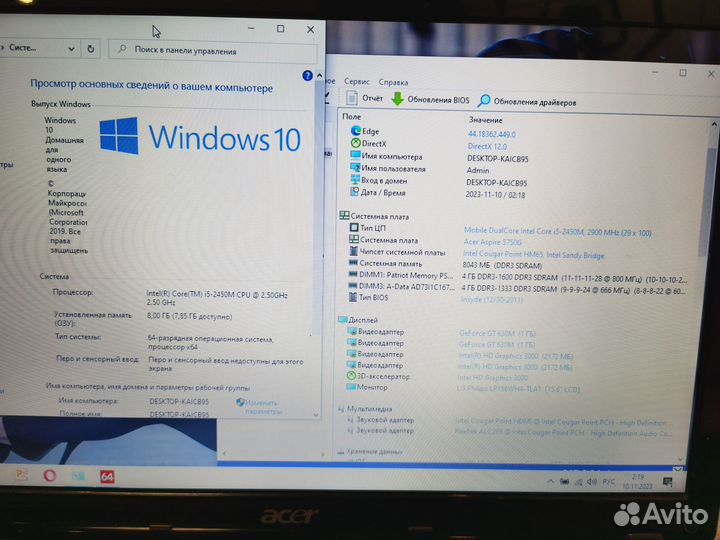Viewport: 720px width, 540px height.
Task: Click the Тип BIOS row icon
Action: pyautogui.click(x=353, y=297)
